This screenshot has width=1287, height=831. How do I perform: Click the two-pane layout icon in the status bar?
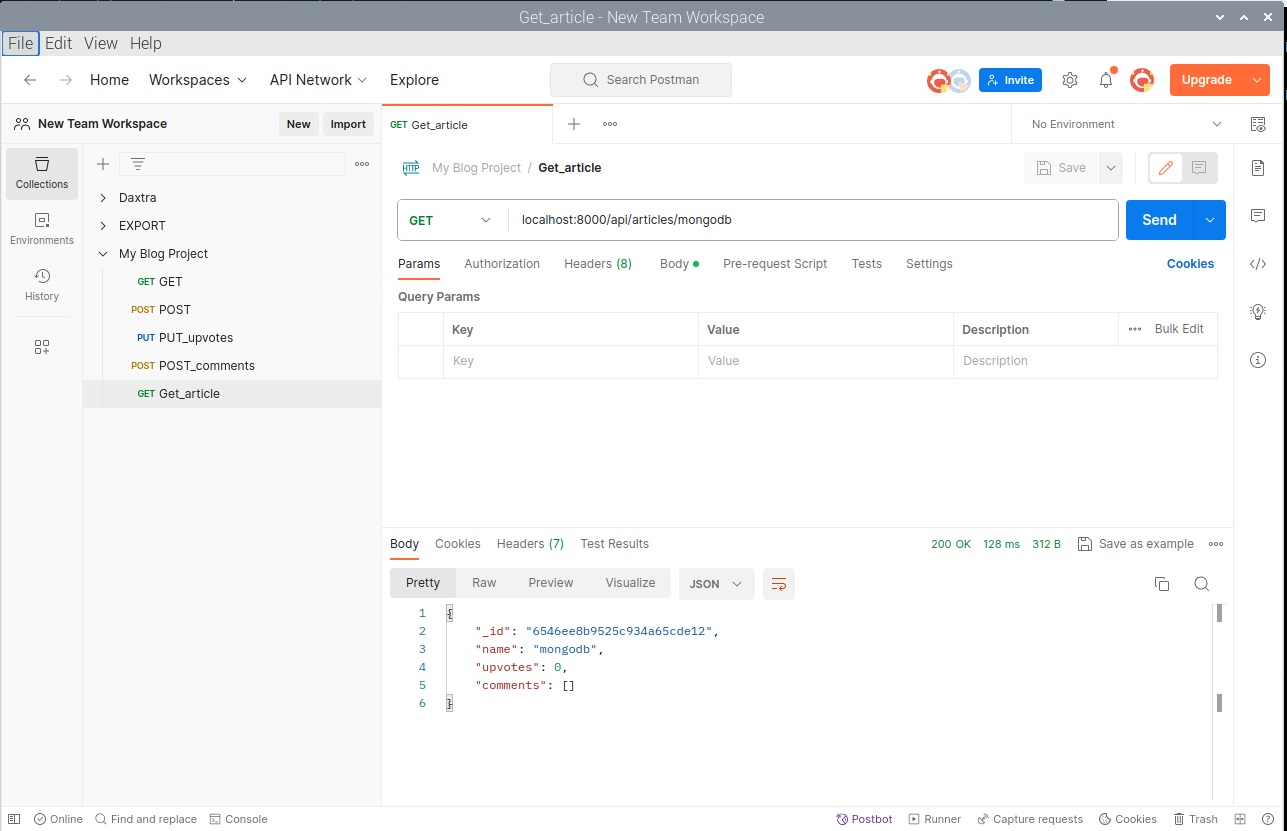1240,819
